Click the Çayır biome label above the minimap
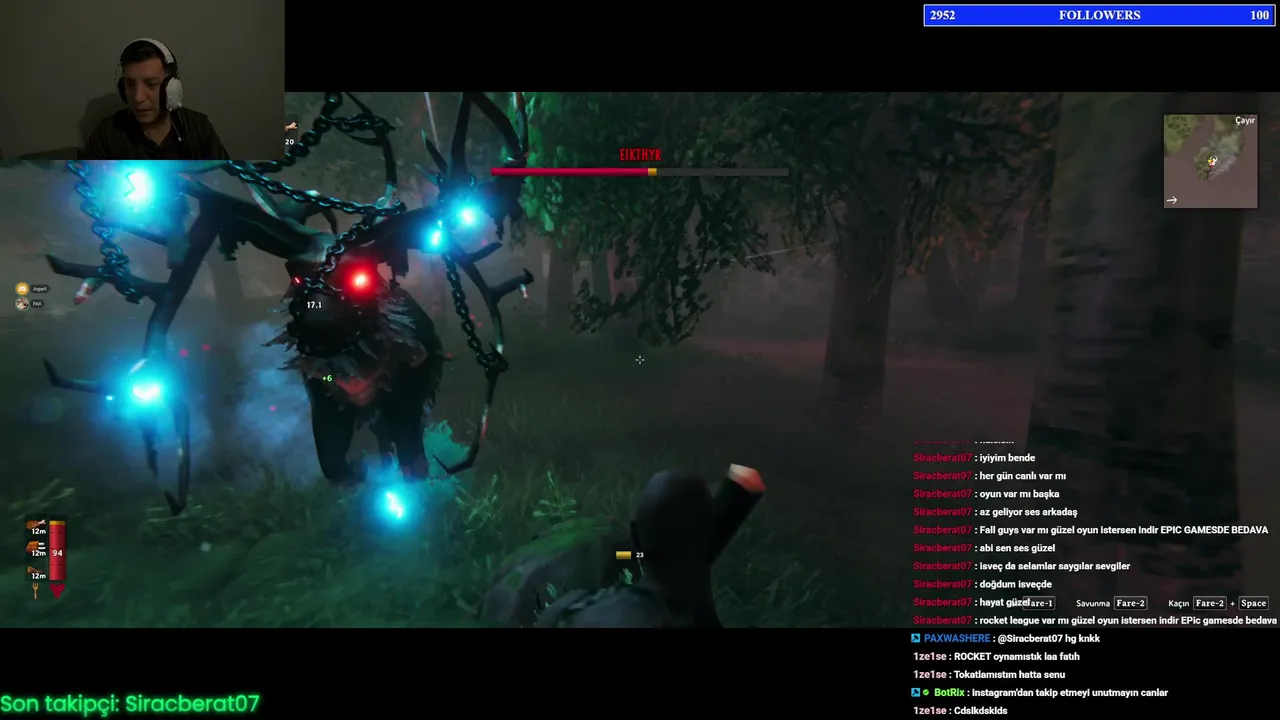 [1245, 121]
